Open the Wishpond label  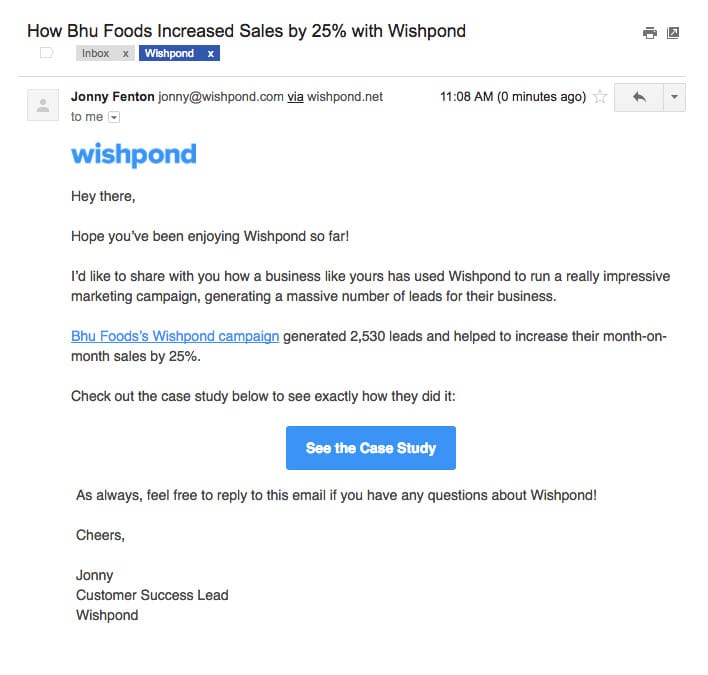pyautogui.click(x=169, y=53)
